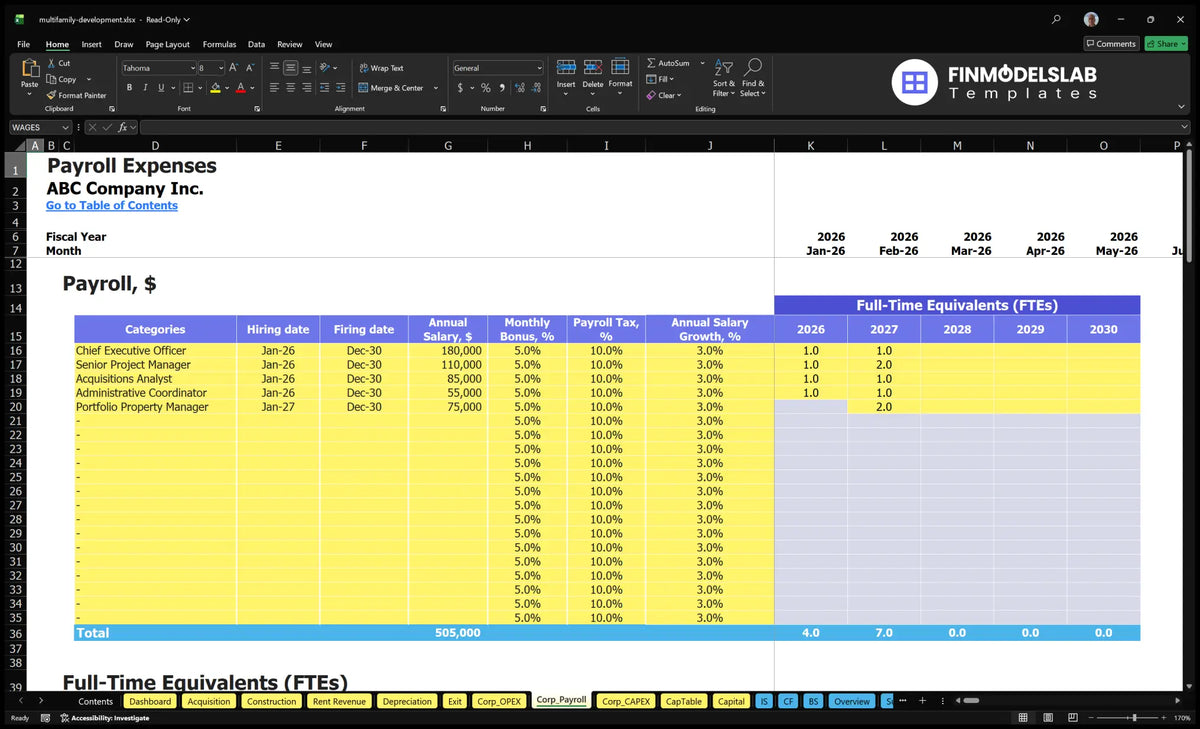
Task: Apply percent style format
Action: click(486, 88)
